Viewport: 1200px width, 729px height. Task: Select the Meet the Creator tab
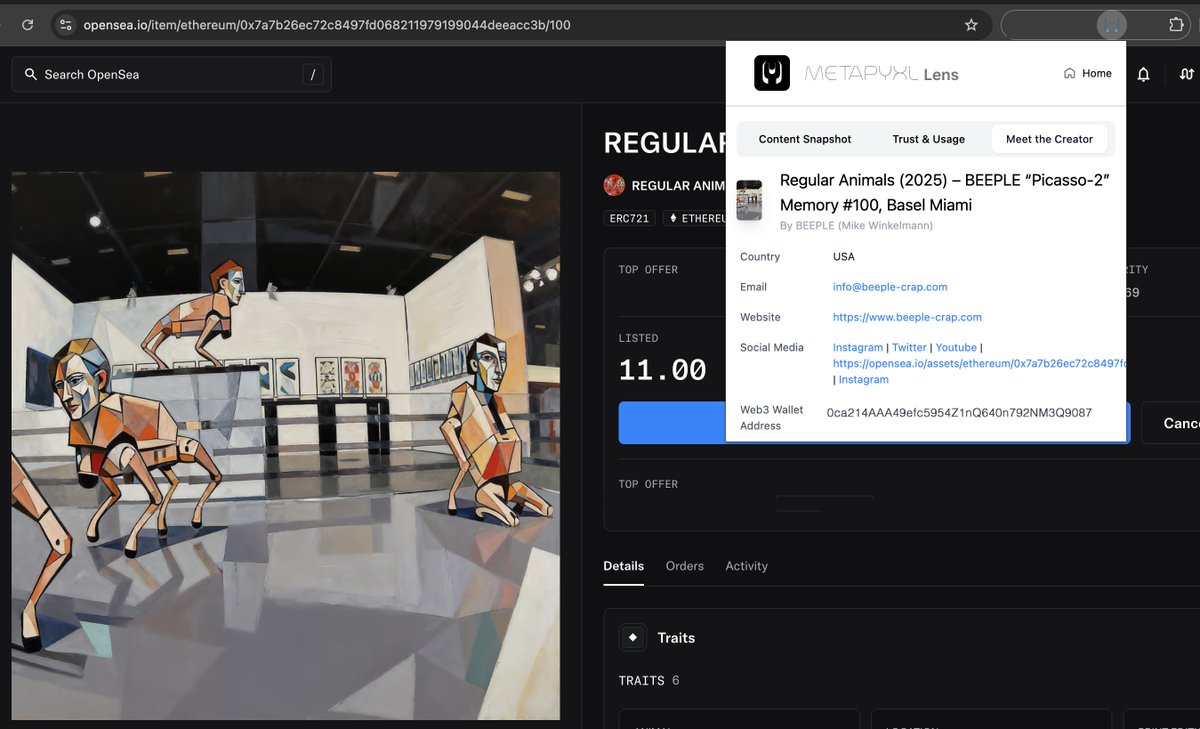click(x=1049, y=139)
